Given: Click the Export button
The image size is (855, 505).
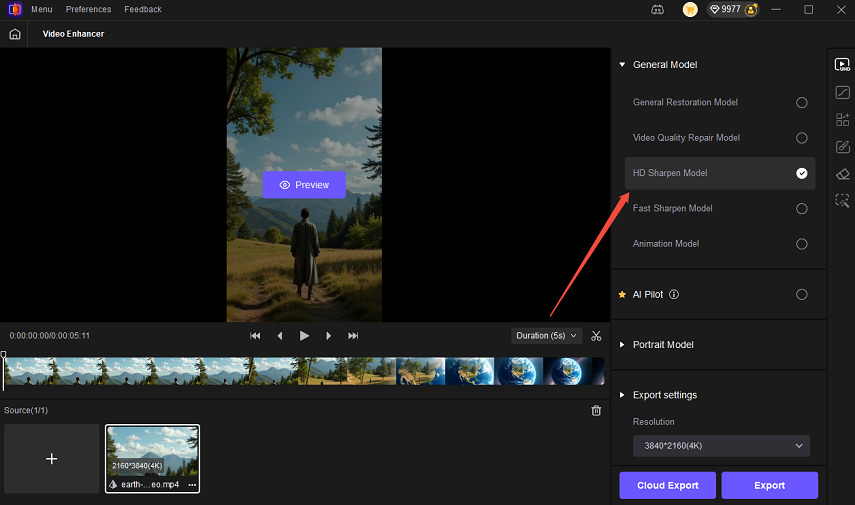Looking at the screenshot, I should click(x=769, y=485).
